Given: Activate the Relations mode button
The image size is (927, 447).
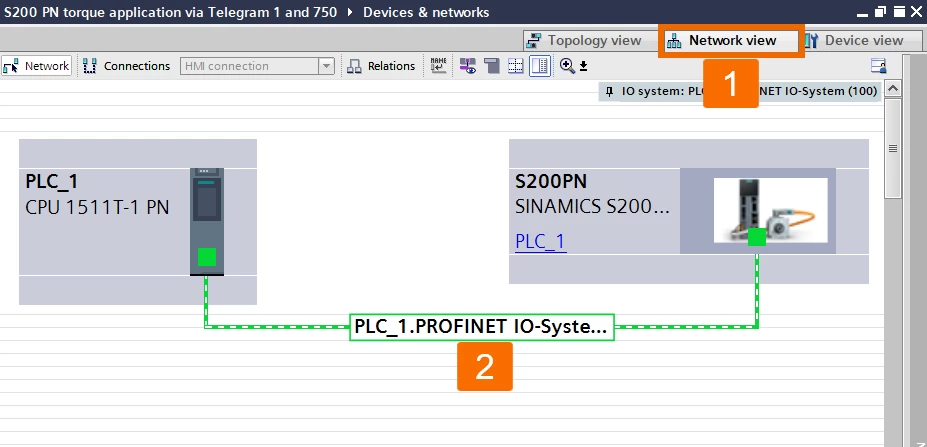Looking at the screenshot, I should click(x=381, y=66).
